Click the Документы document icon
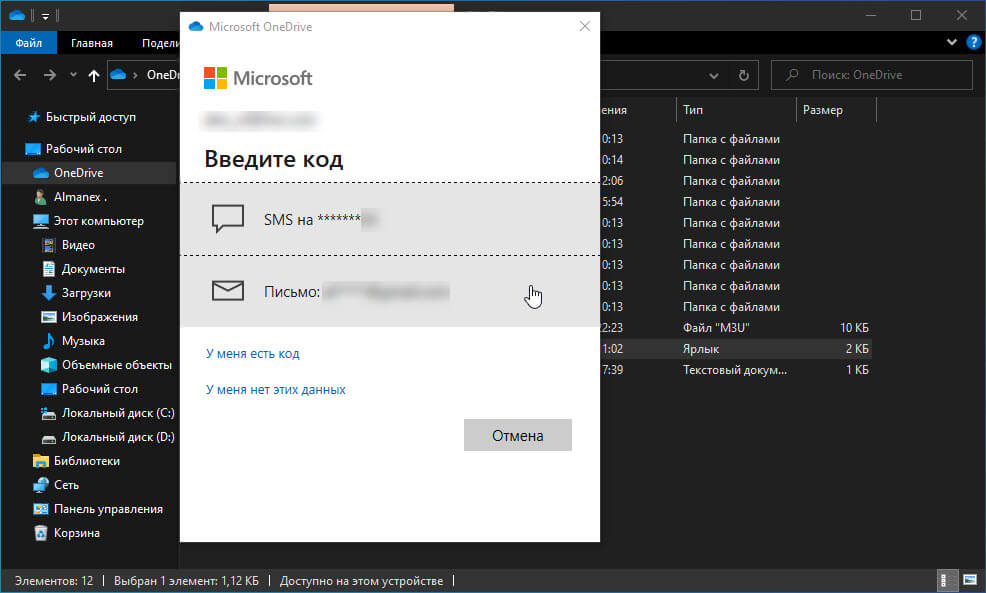The height and width of the screenshot is (593, 986). click(49, 269)
